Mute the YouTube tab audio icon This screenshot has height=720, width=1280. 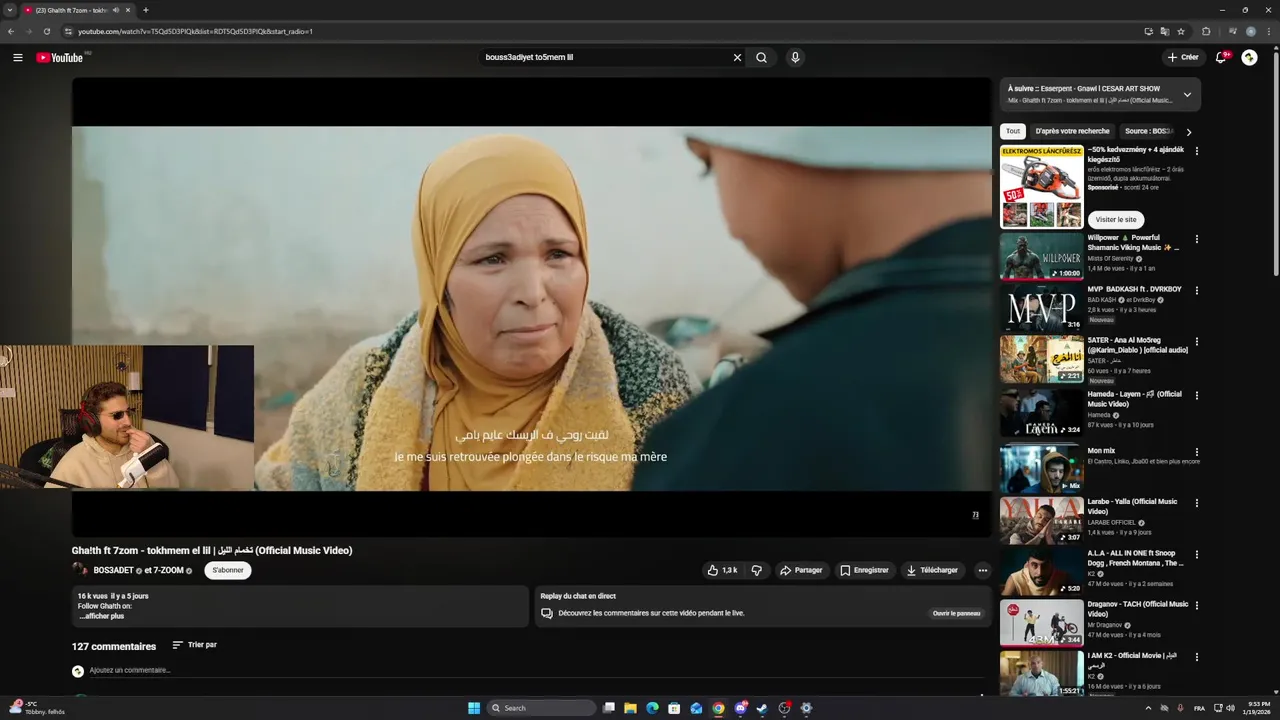click(x=116, y=10)
